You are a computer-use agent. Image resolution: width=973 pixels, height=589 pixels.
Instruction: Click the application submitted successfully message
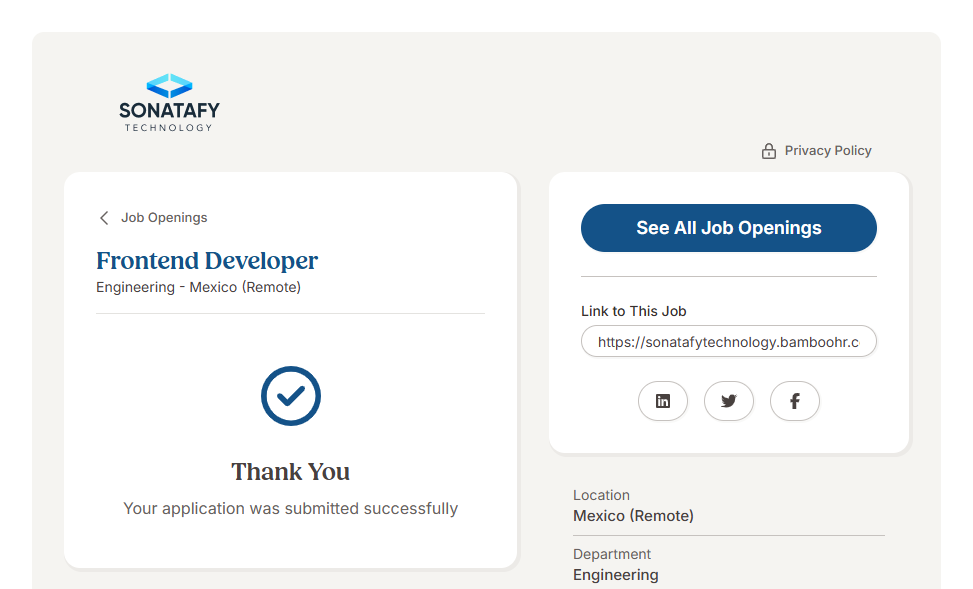290,508
